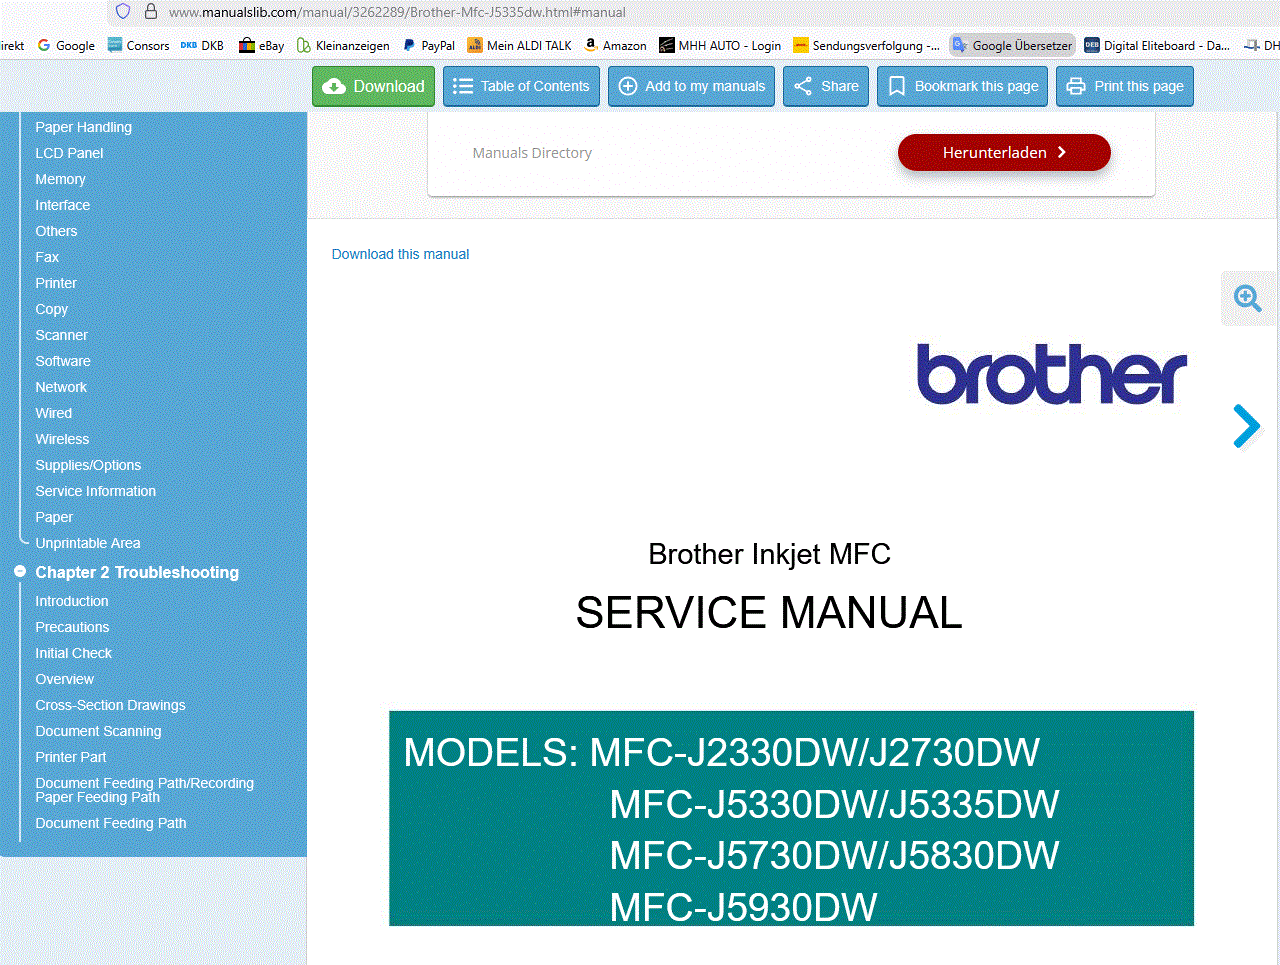
Task: Select Interface in sidebar
Action: tap(62, 205)
